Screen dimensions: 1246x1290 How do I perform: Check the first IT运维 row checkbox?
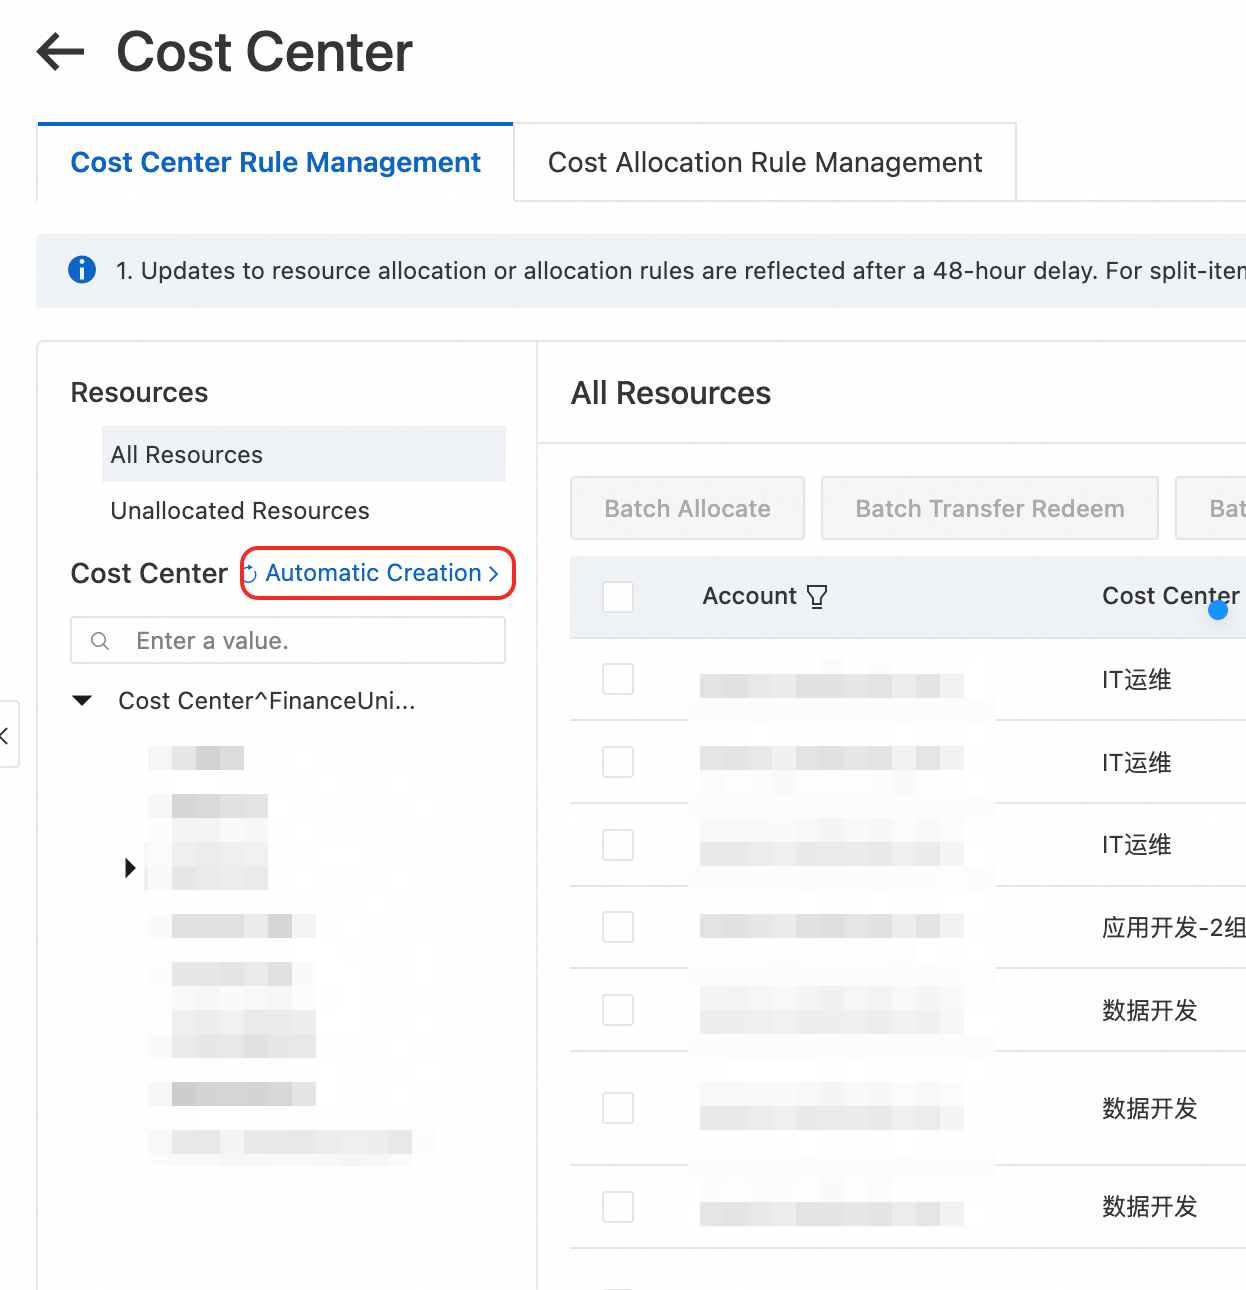pos(618,679)
